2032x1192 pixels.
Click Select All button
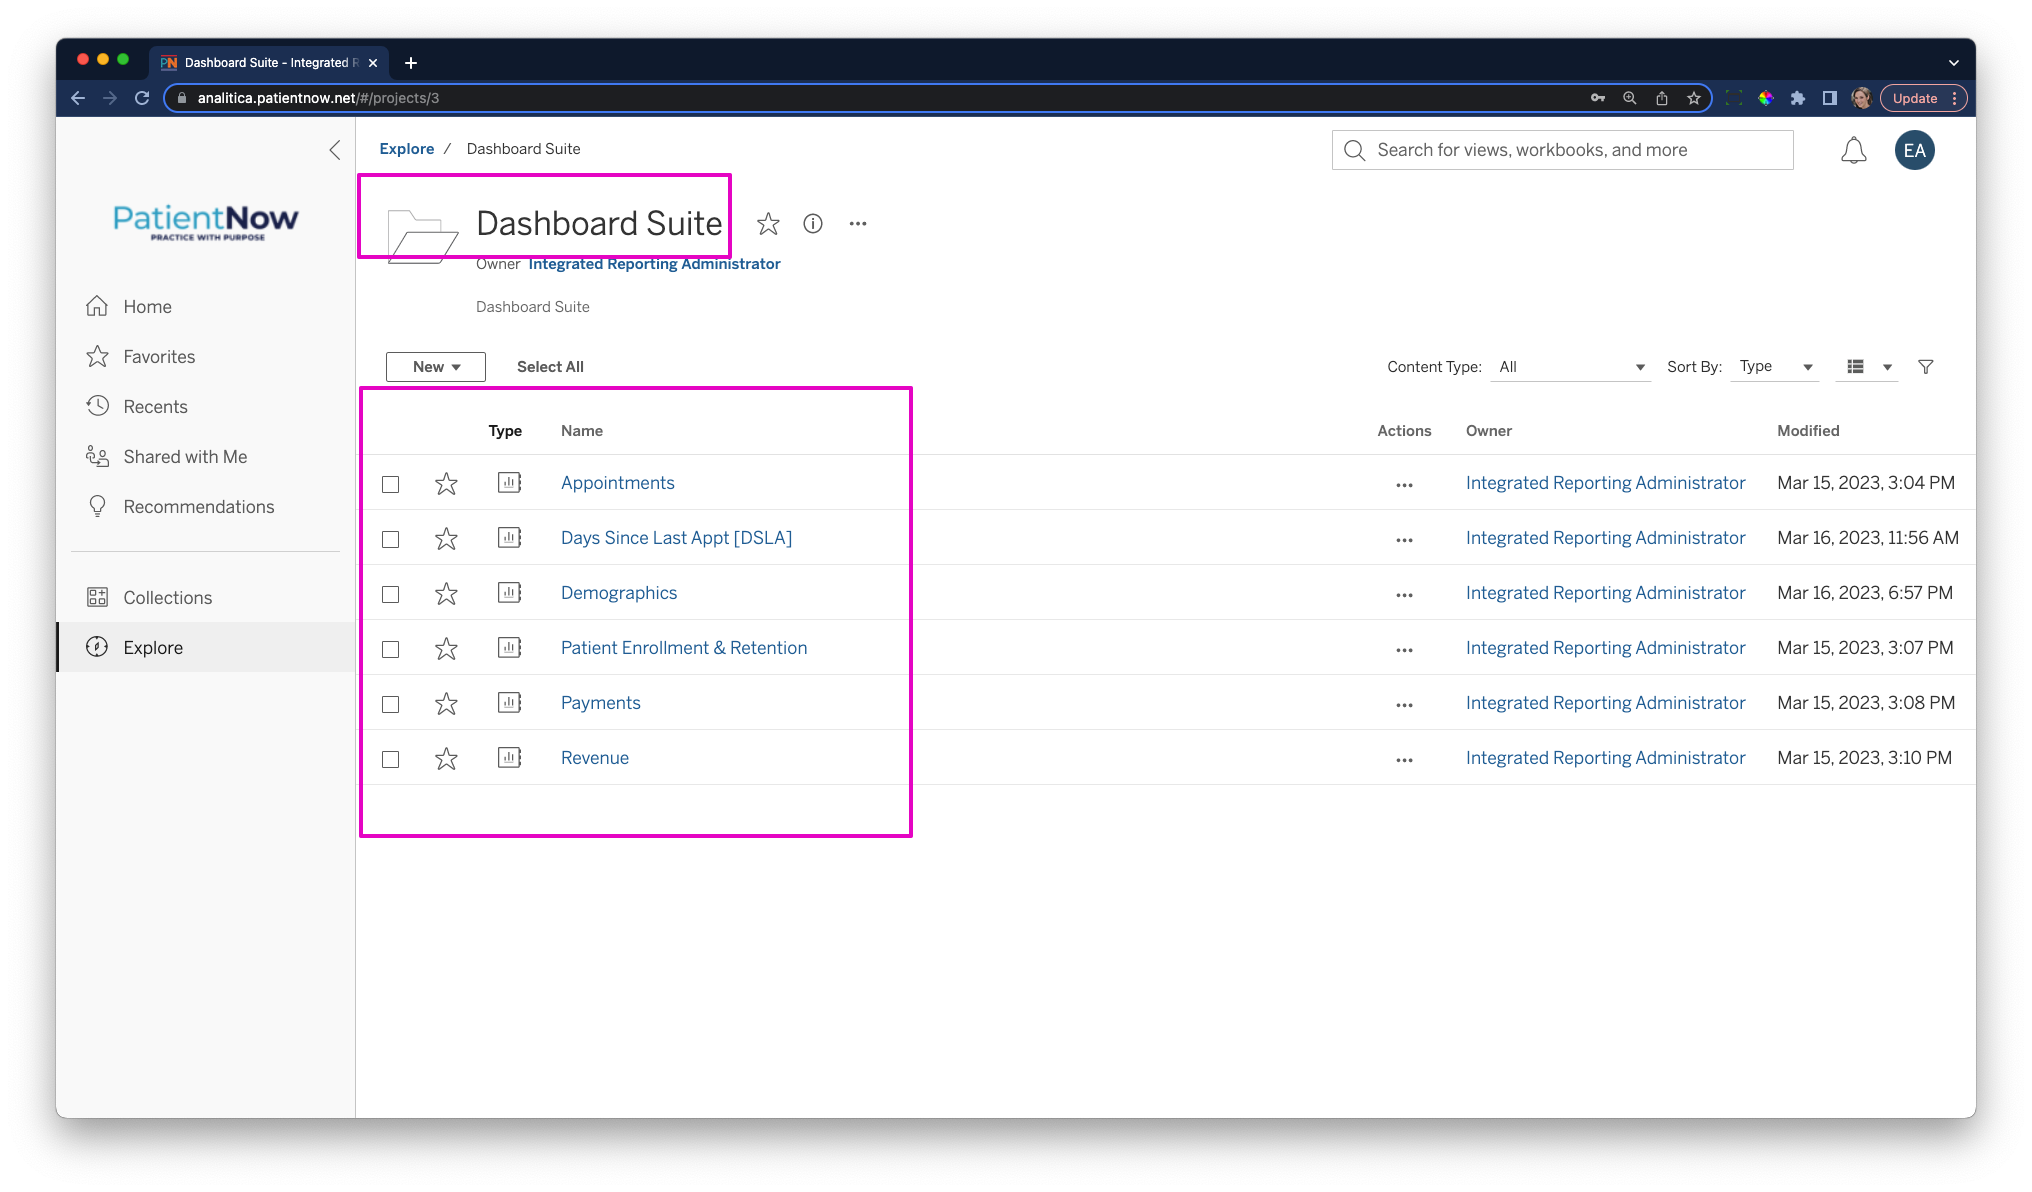tap(549, 366)
